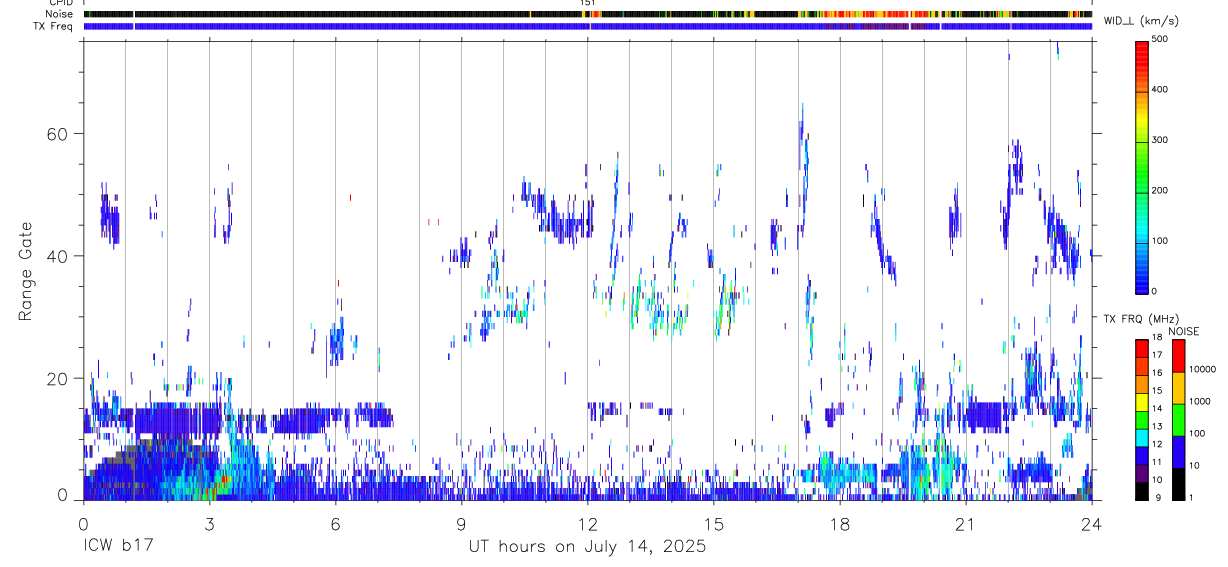Click the '151' CPID value above the plot

click(587, 4)
